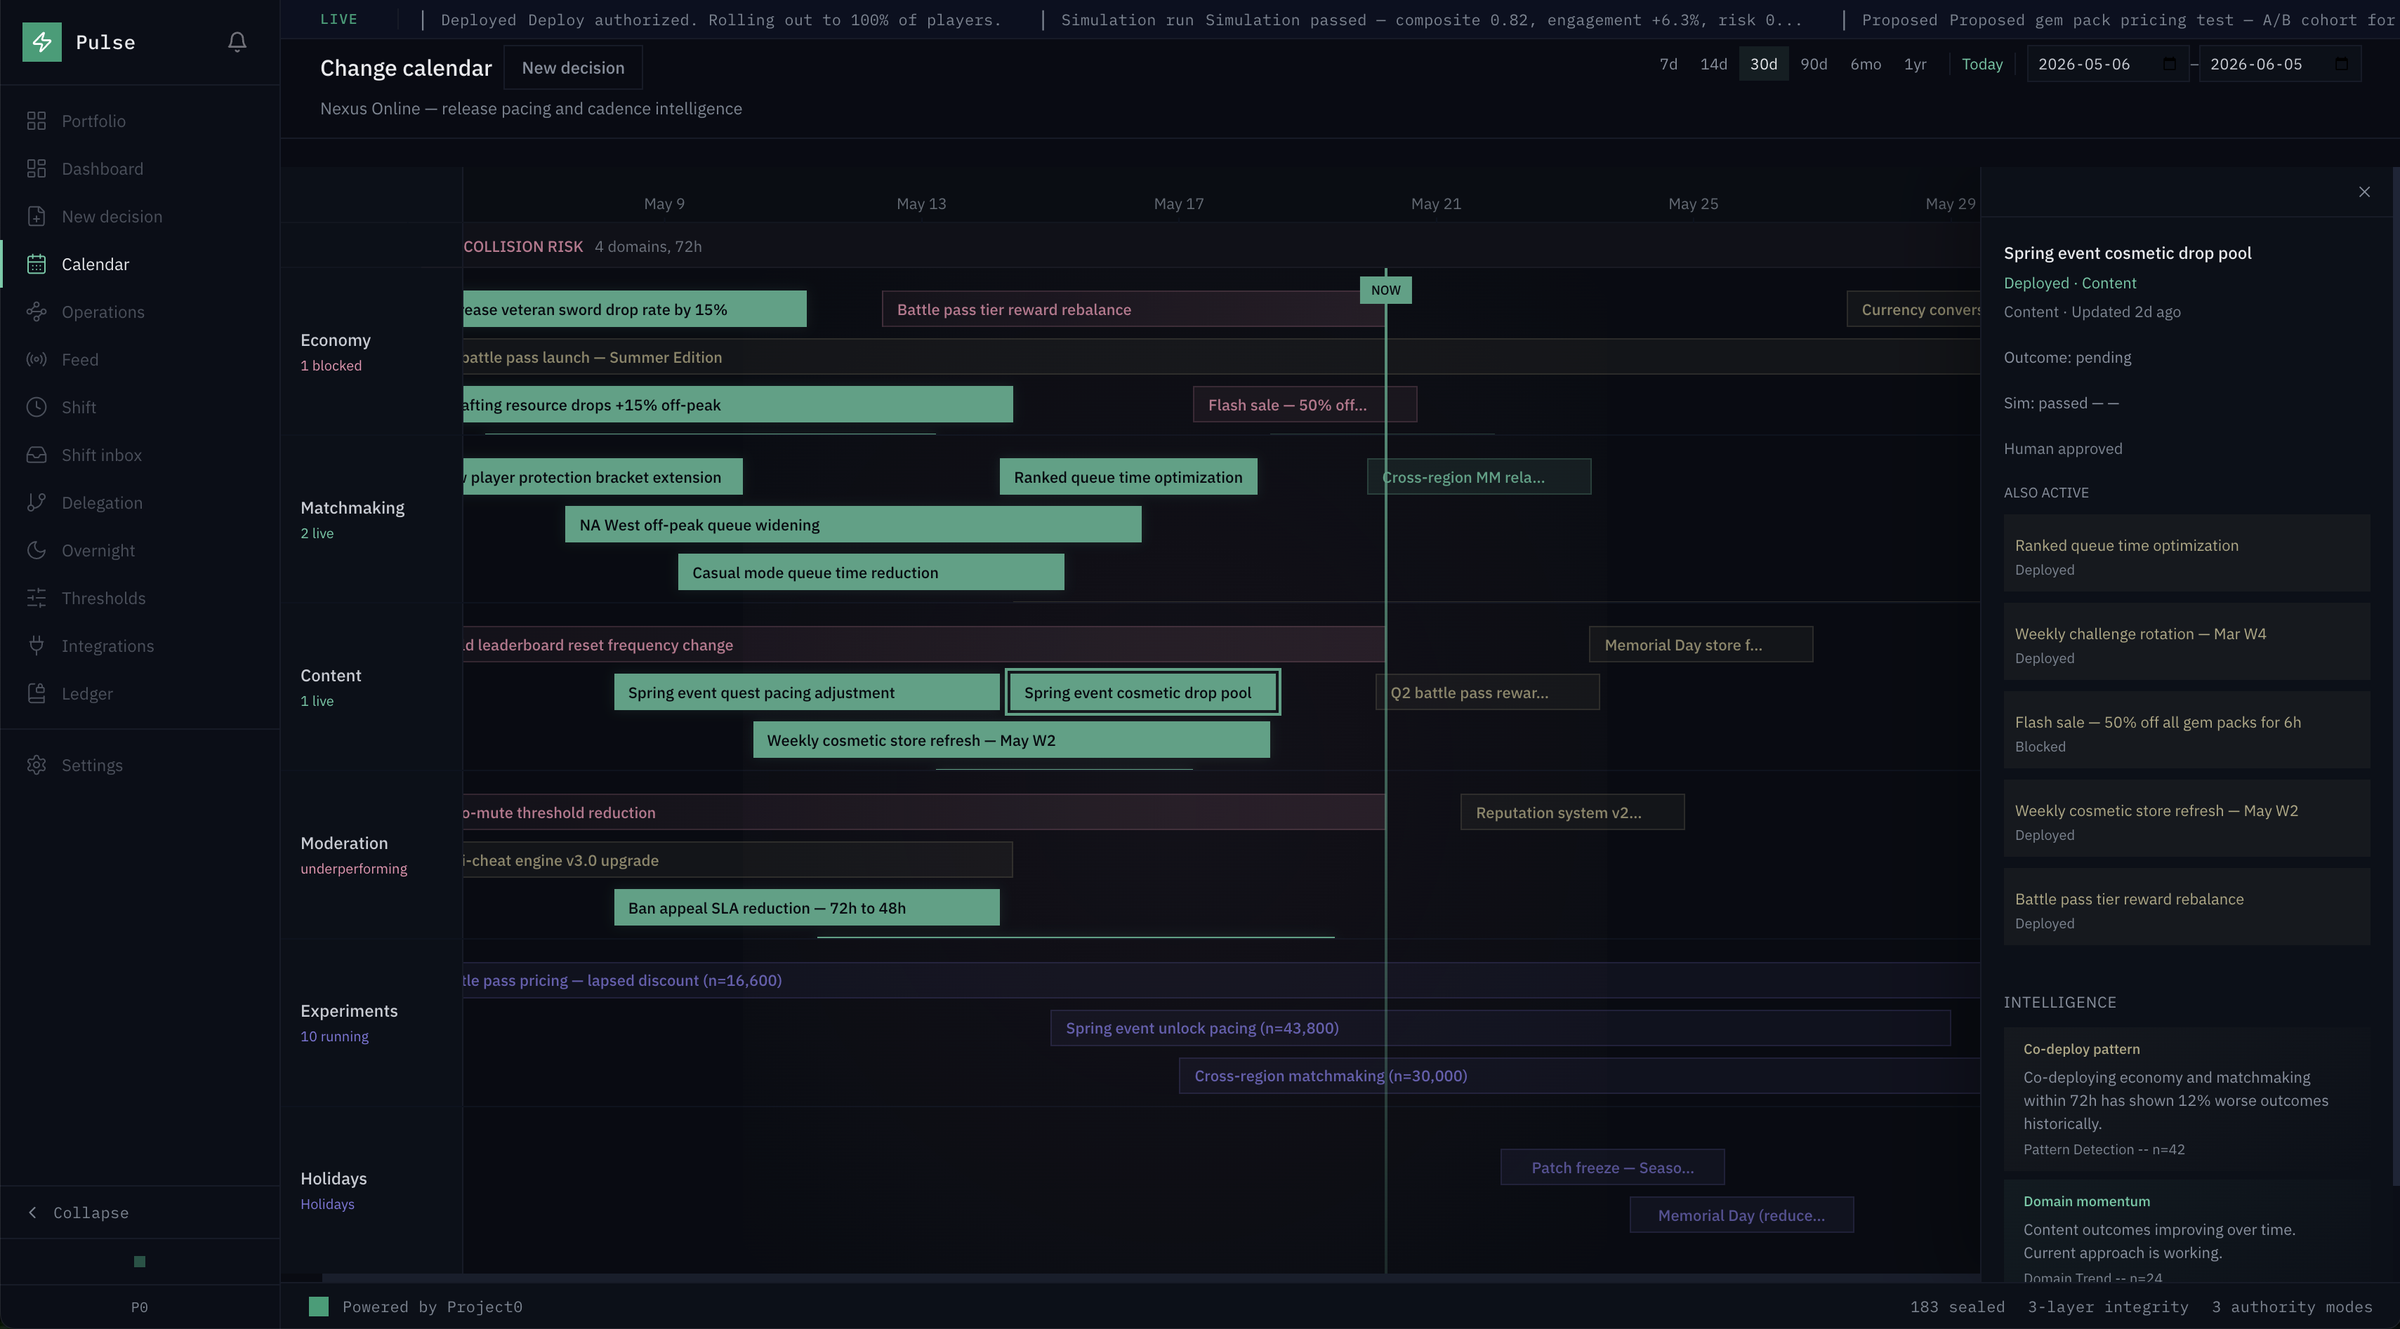Edit the start date 2026-05-06 field
The image size is (2400, 1329).
2107,64
